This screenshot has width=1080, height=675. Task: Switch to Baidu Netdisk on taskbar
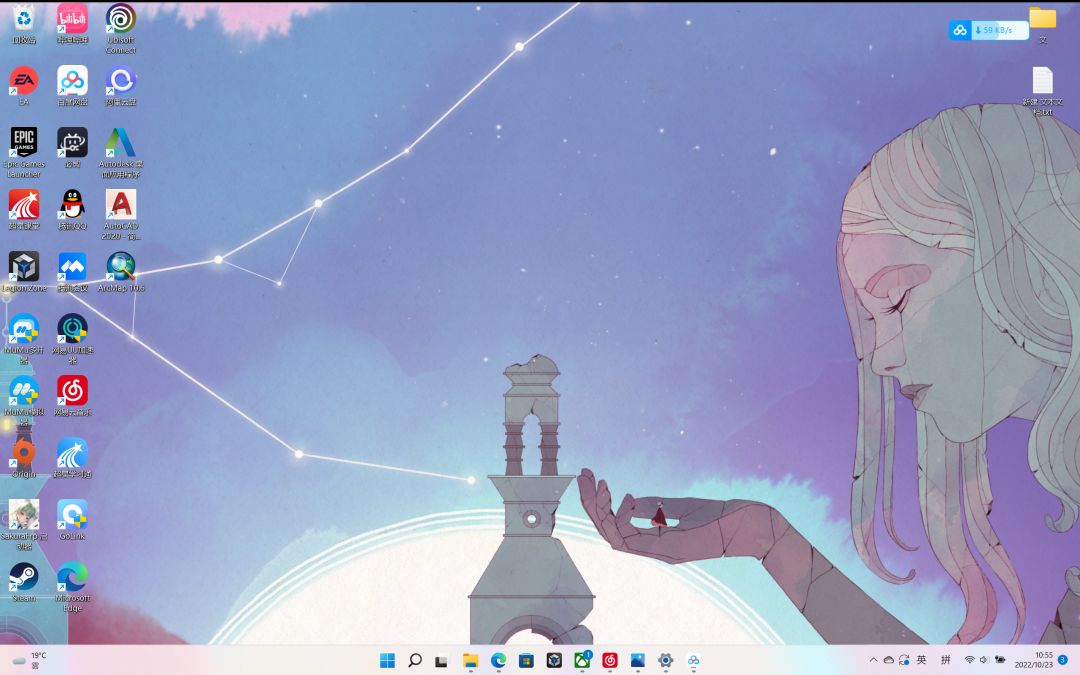tap(694, 661)
